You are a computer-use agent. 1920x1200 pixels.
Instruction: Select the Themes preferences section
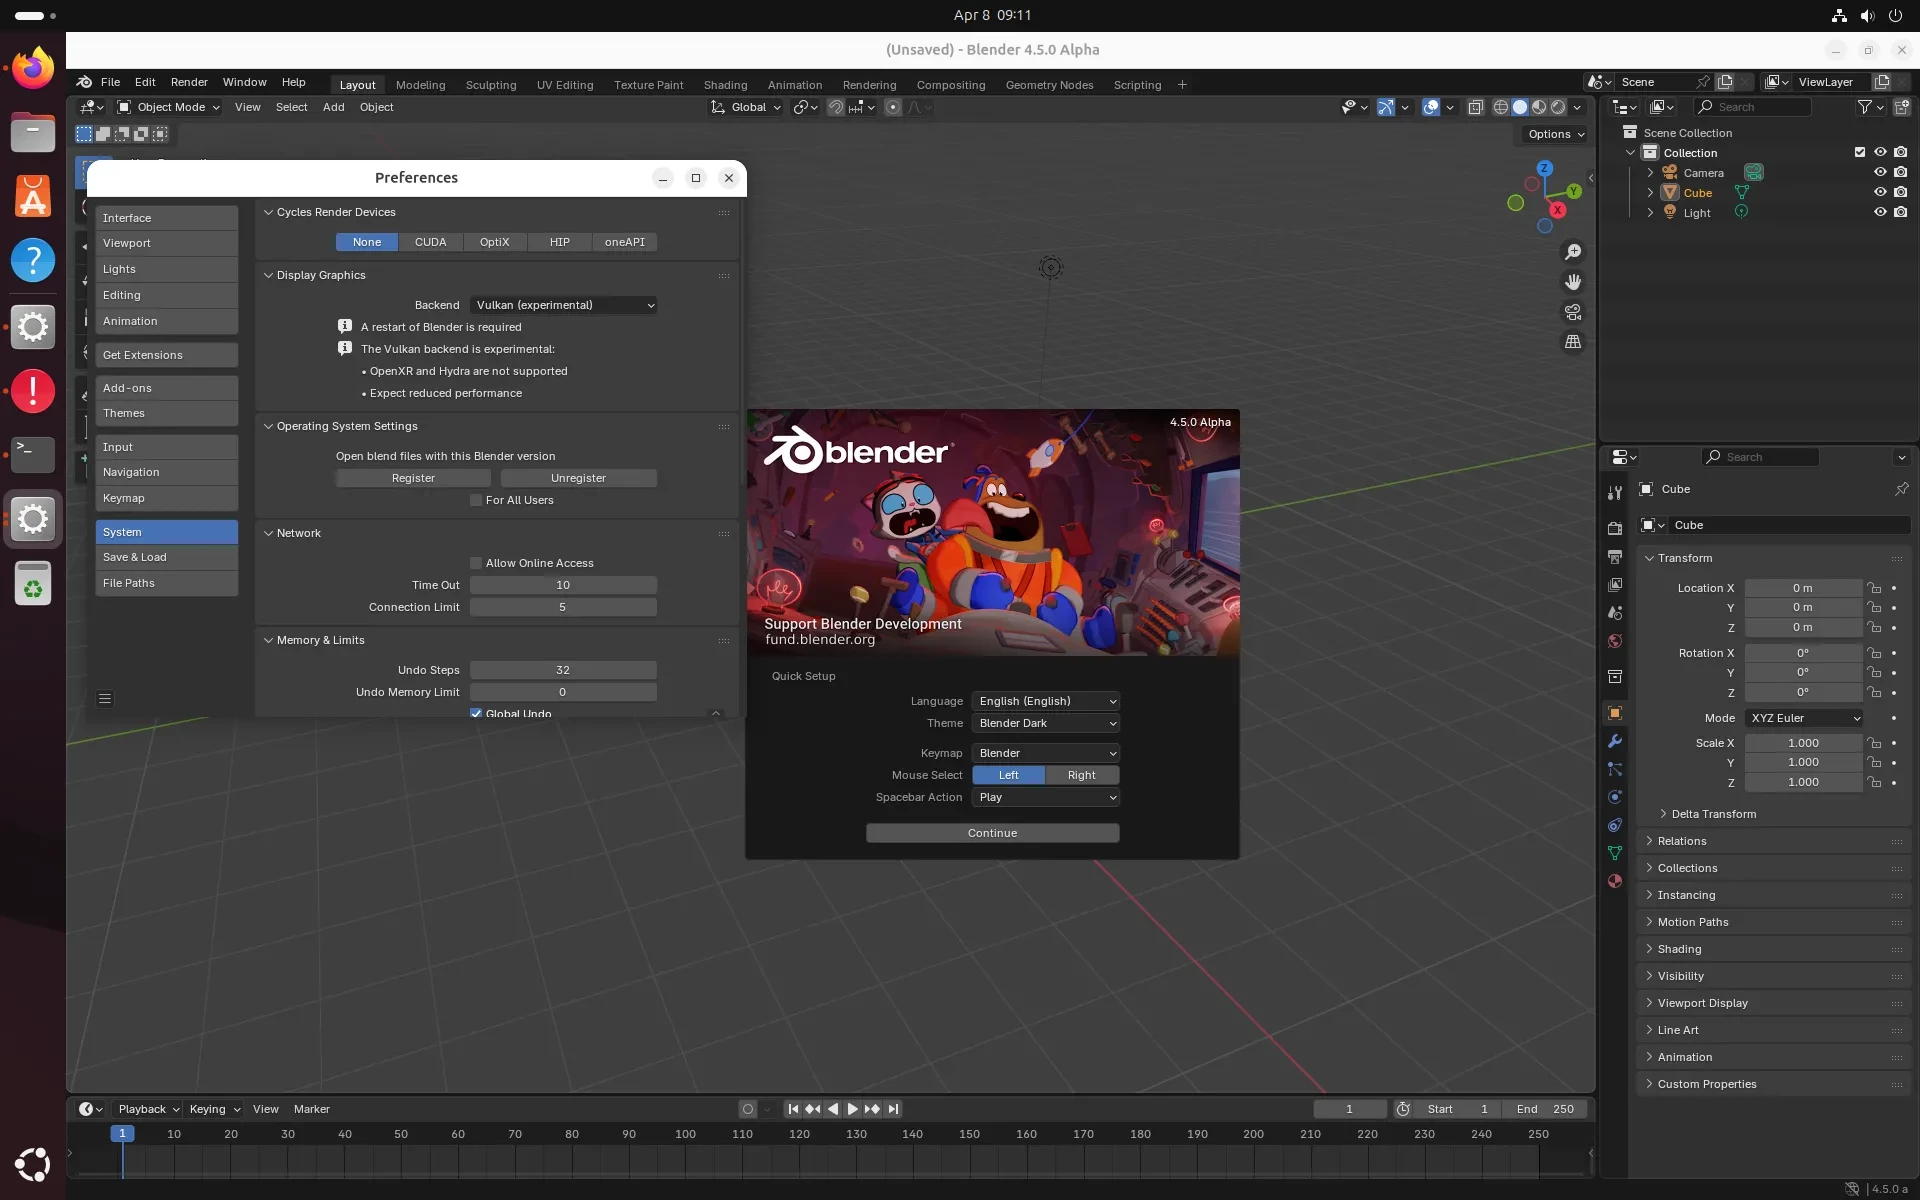[166, 413]
